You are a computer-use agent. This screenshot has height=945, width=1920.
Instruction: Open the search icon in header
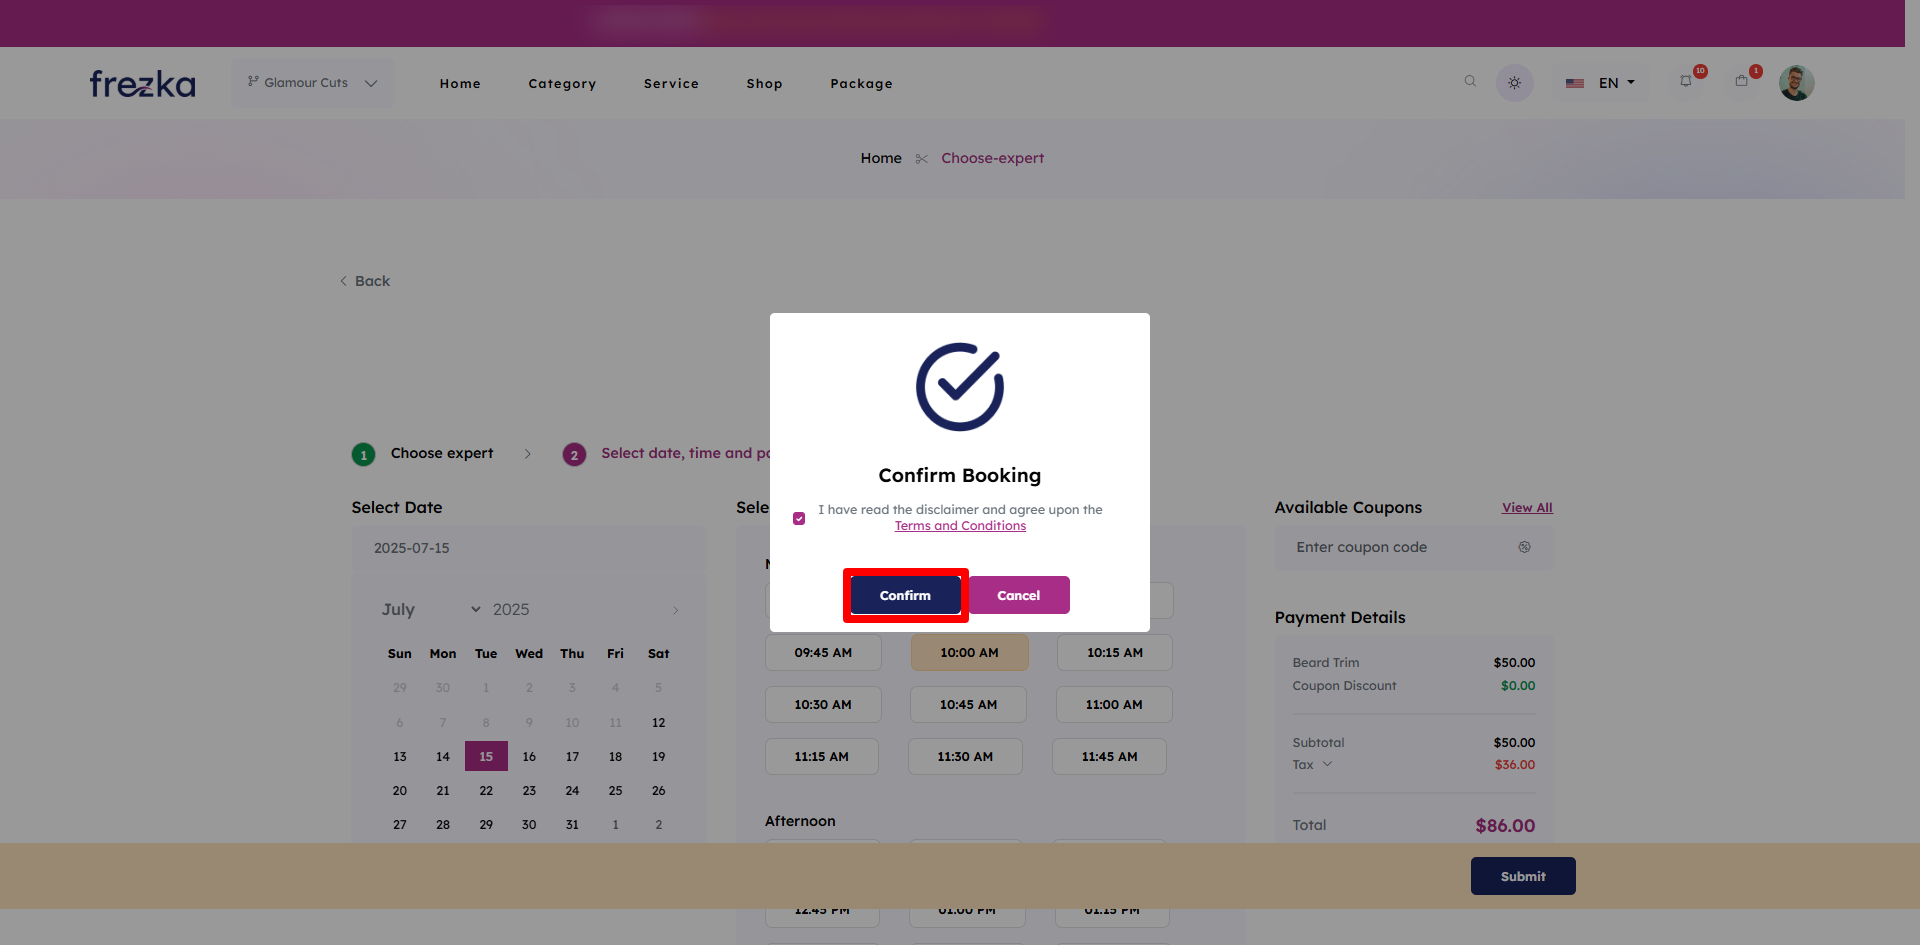click(x=1470, y=82)
